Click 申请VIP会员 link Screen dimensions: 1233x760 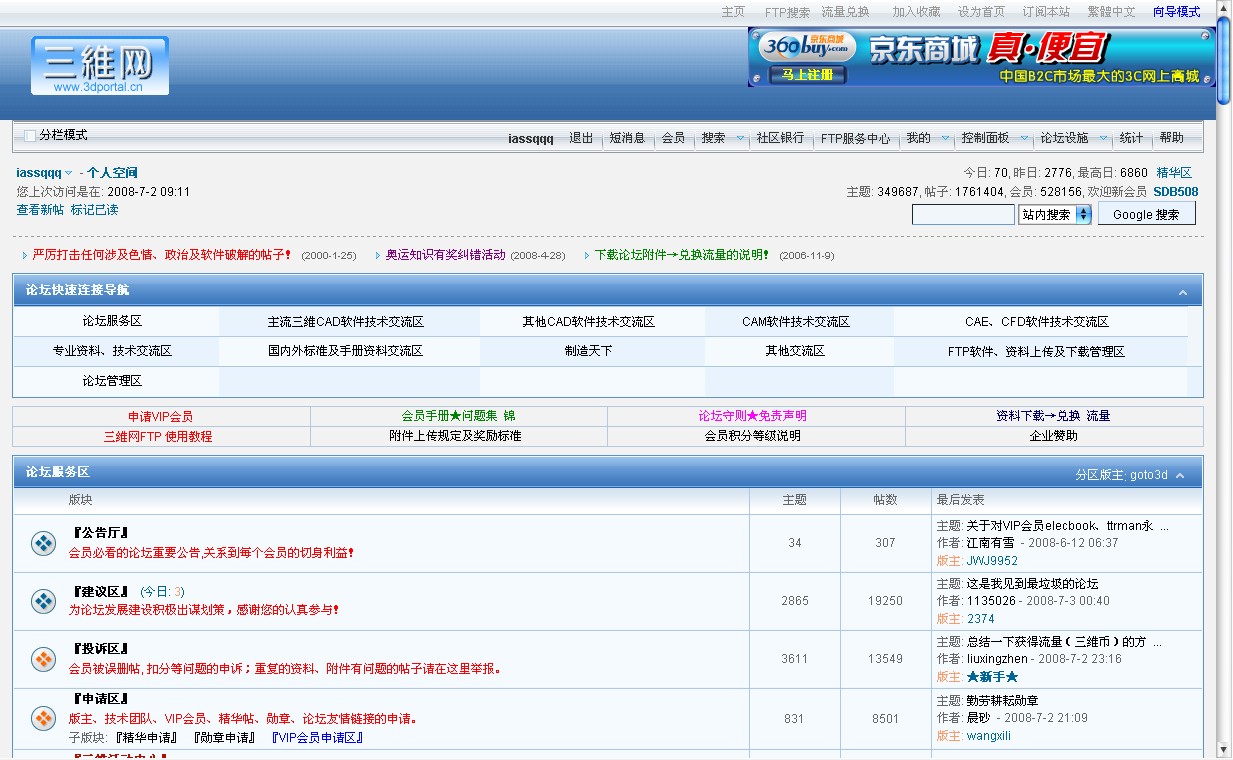[160, 416]
